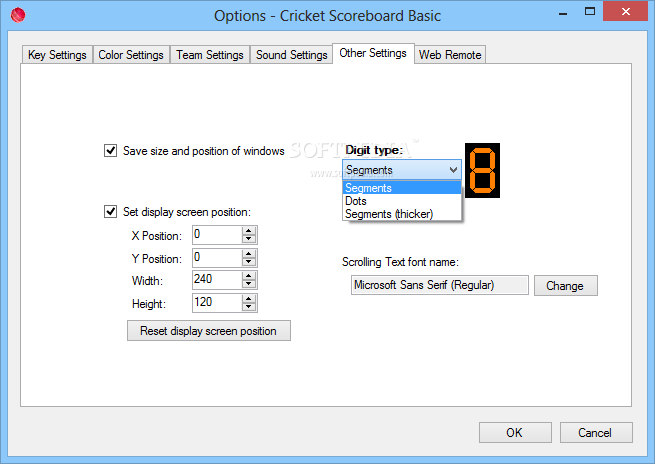Click into the X Position field
The height and width of the screenshot is (464, 655).
(x=217, y=235)
